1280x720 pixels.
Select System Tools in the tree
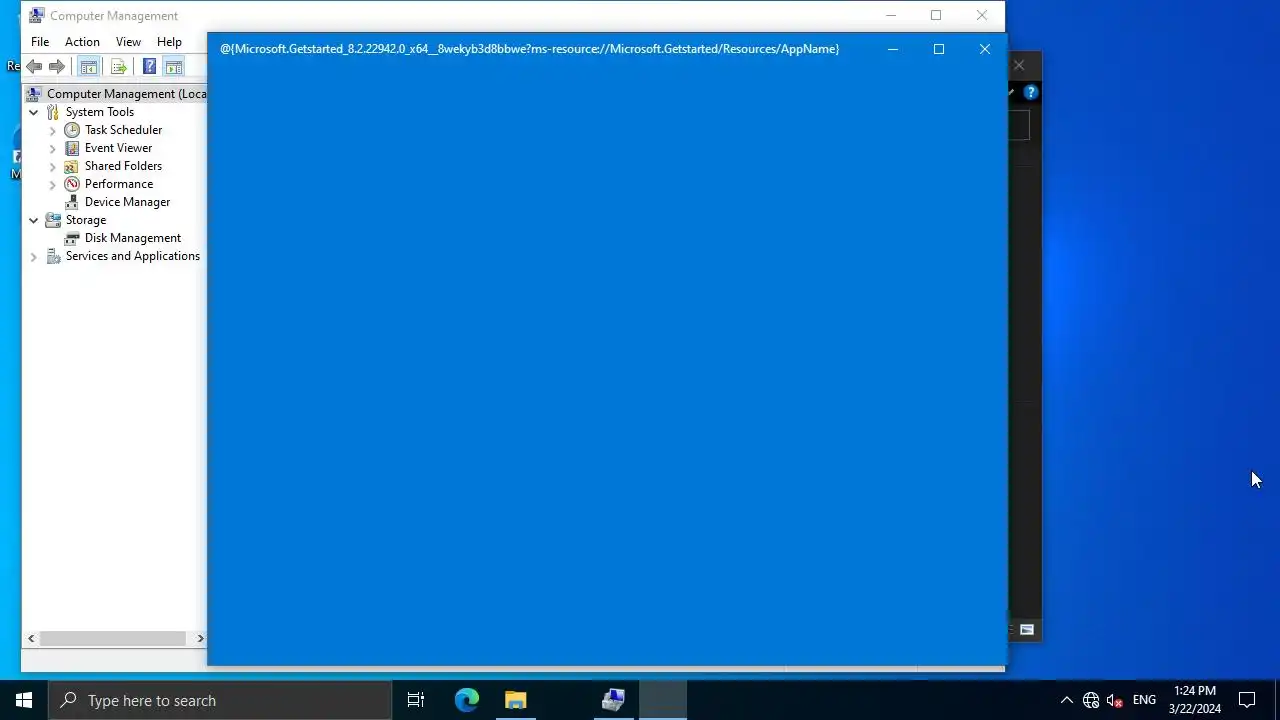(99, 112)
